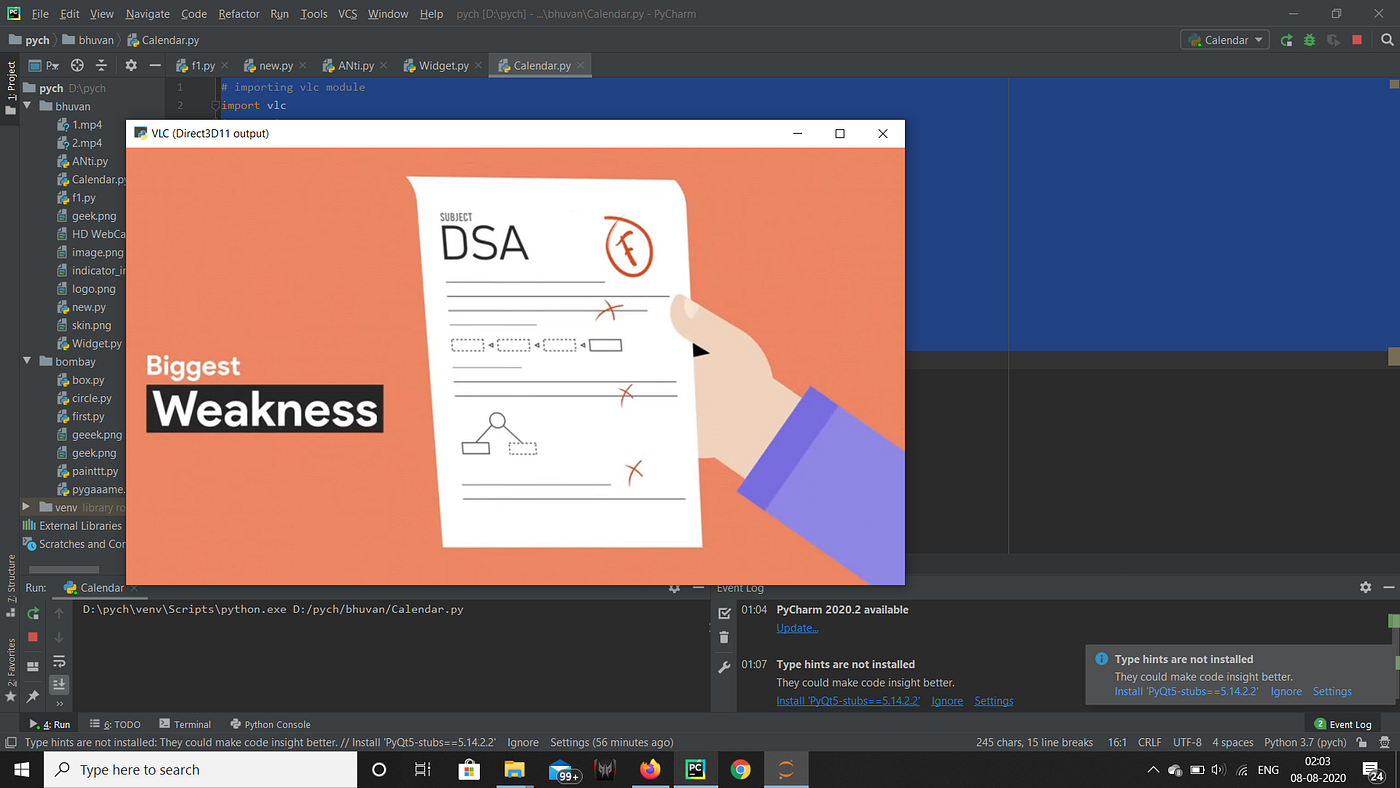Toggle soft-wrap in Run console

point(59,661)
